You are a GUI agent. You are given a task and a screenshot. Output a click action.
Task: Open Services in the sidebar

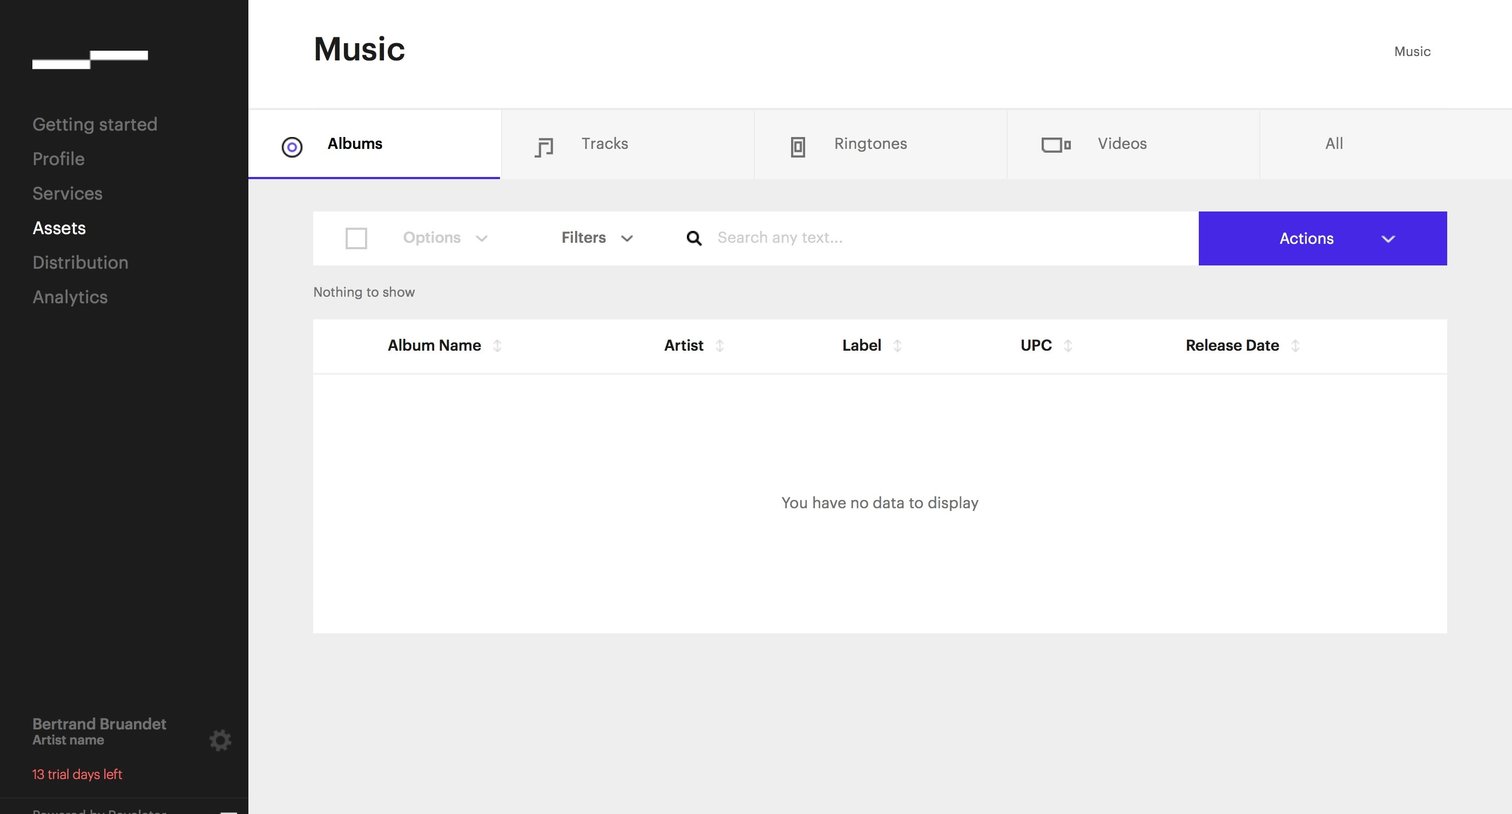pyautogui.click(x=67, y=193)
